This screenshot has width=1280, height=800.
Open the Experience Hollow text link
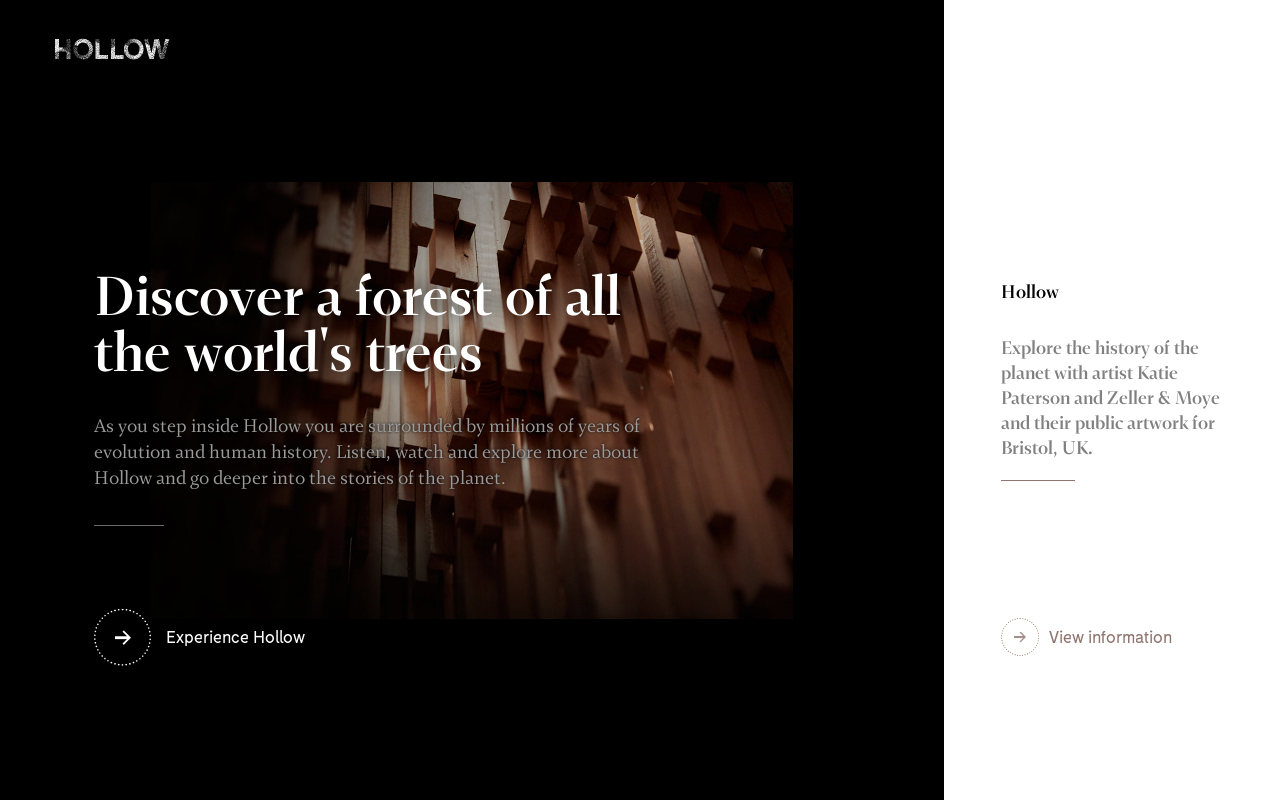point(235,638)
